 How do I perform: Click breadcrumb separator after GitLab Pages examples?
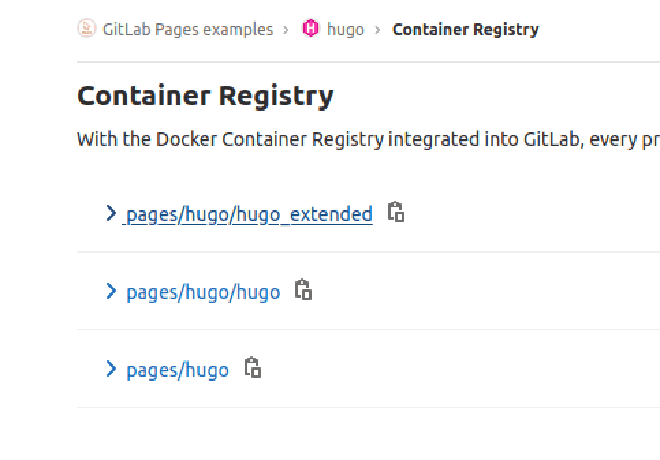286,30
